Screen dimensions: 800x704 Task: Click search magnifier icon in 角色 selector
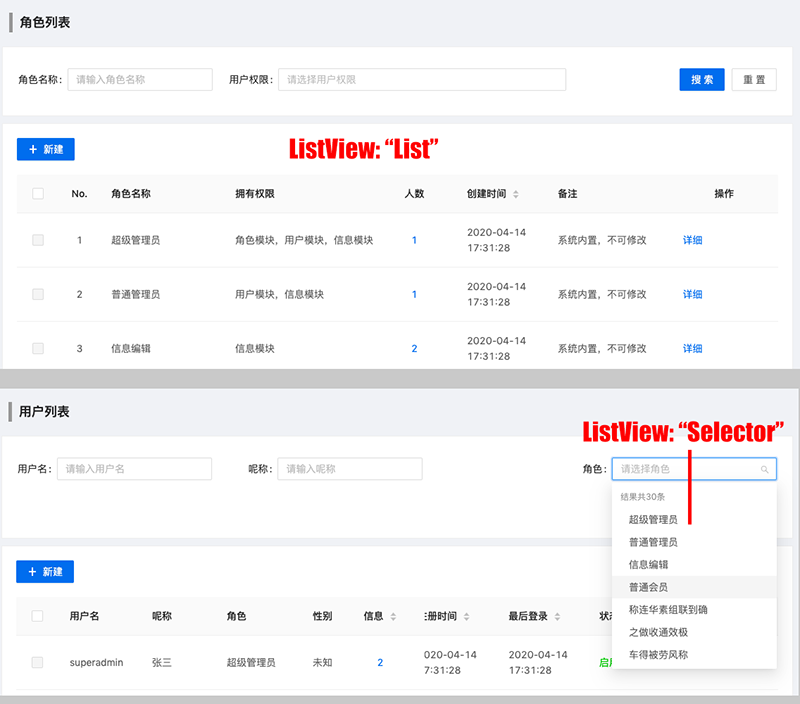tap(764, 469)
